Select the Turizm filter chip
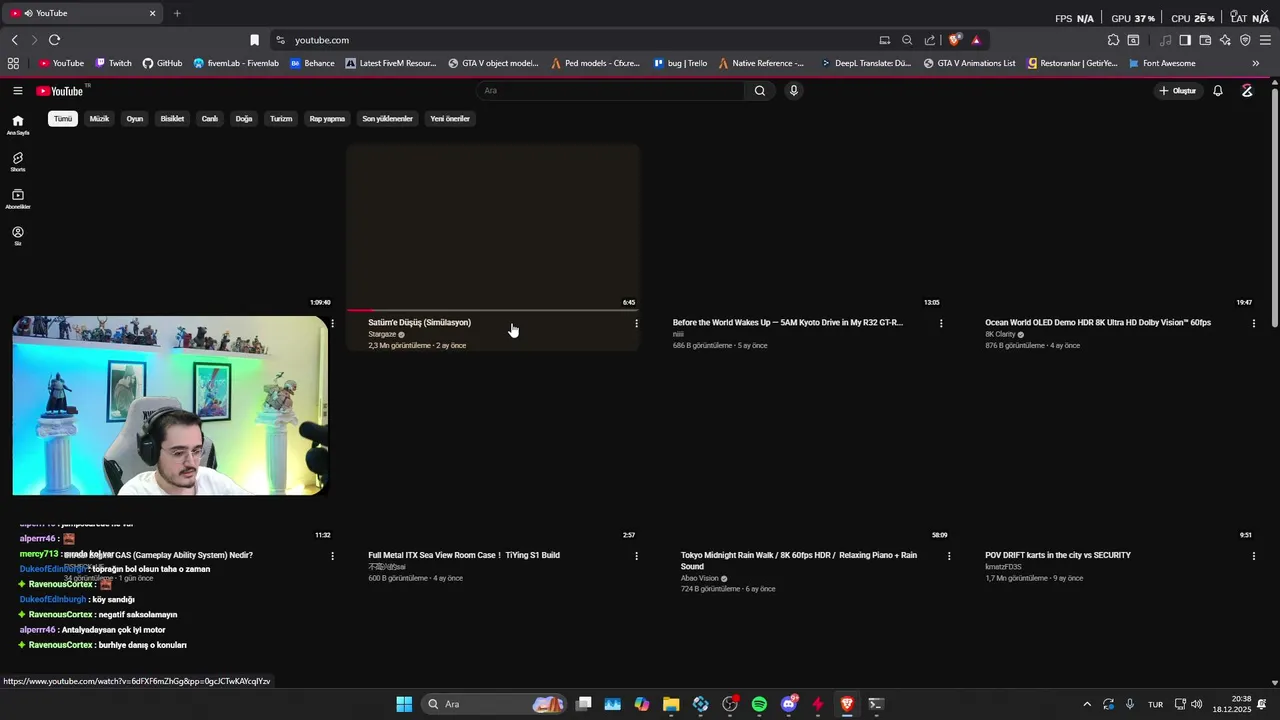The width and height of the screenshot is (1280, 720). [x=281, y=119]
